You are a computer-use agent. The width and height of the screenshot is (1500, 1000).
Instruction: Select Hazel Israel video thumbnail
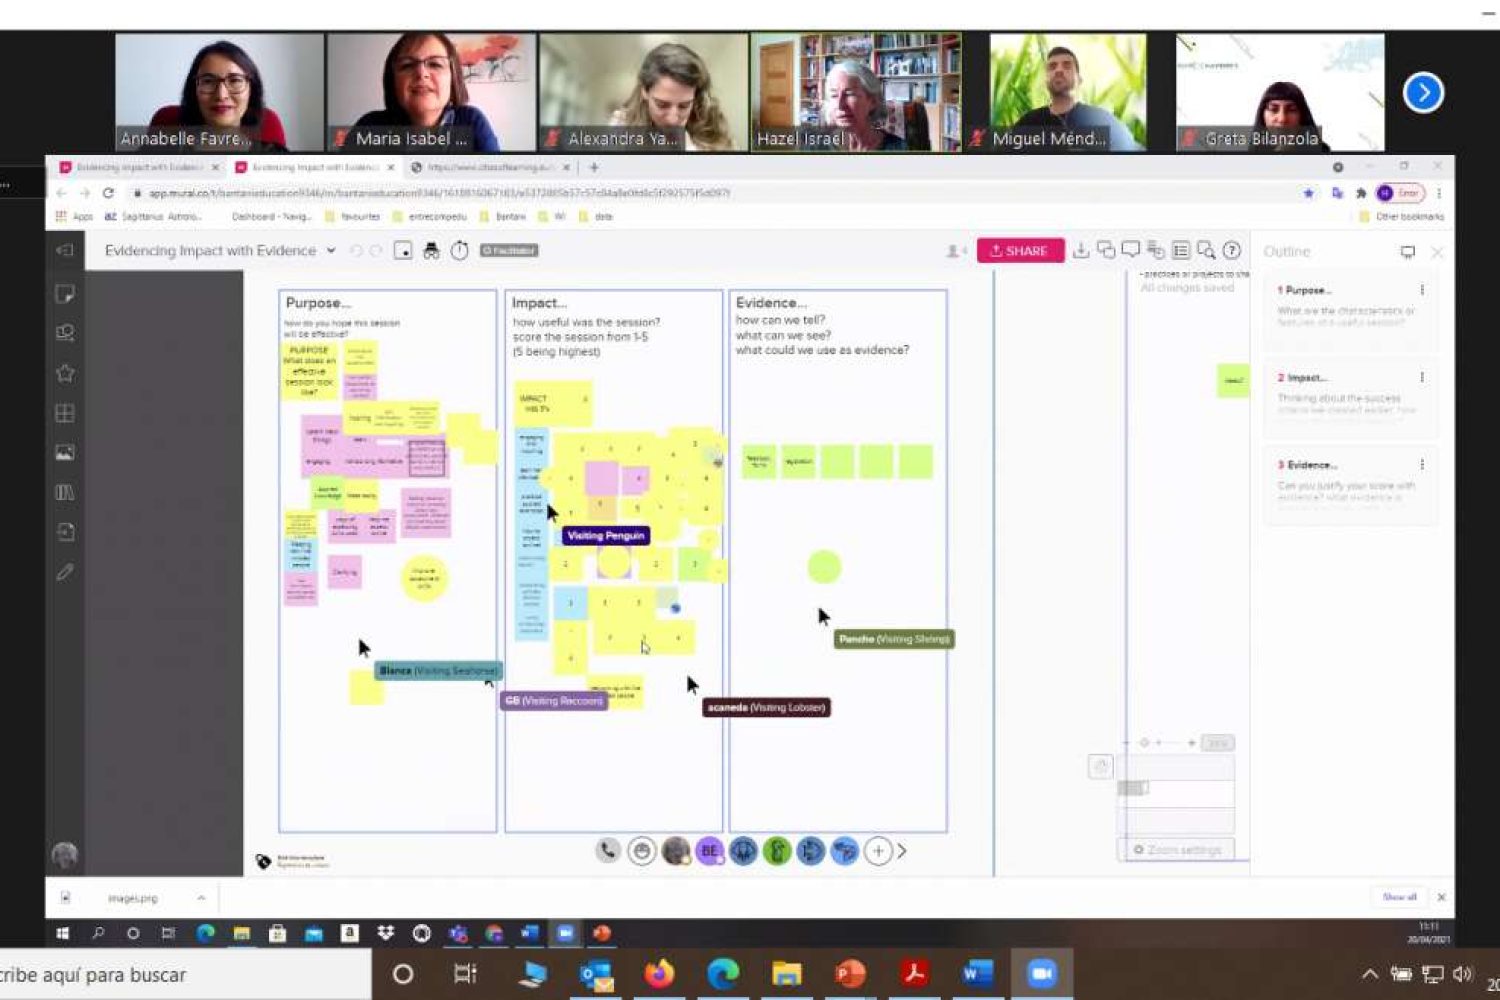tap(856, 92)
